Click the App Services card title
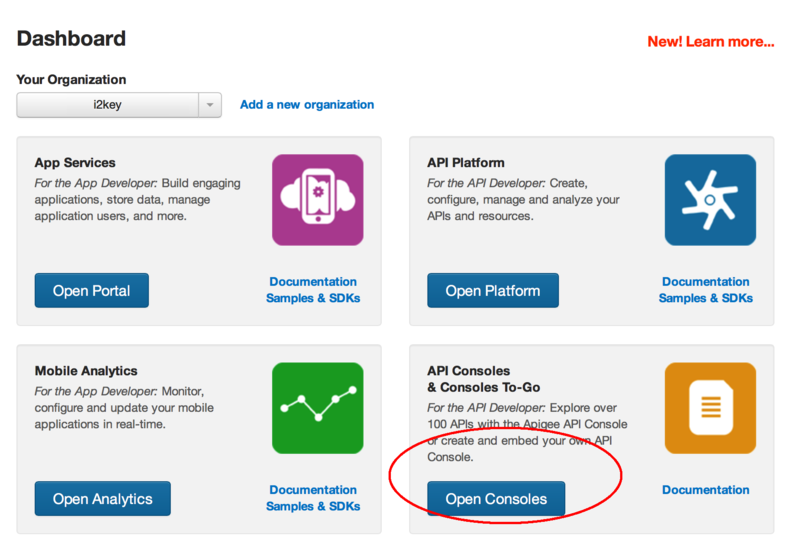This screenshot has width=800, height=557. pos(75,163)
